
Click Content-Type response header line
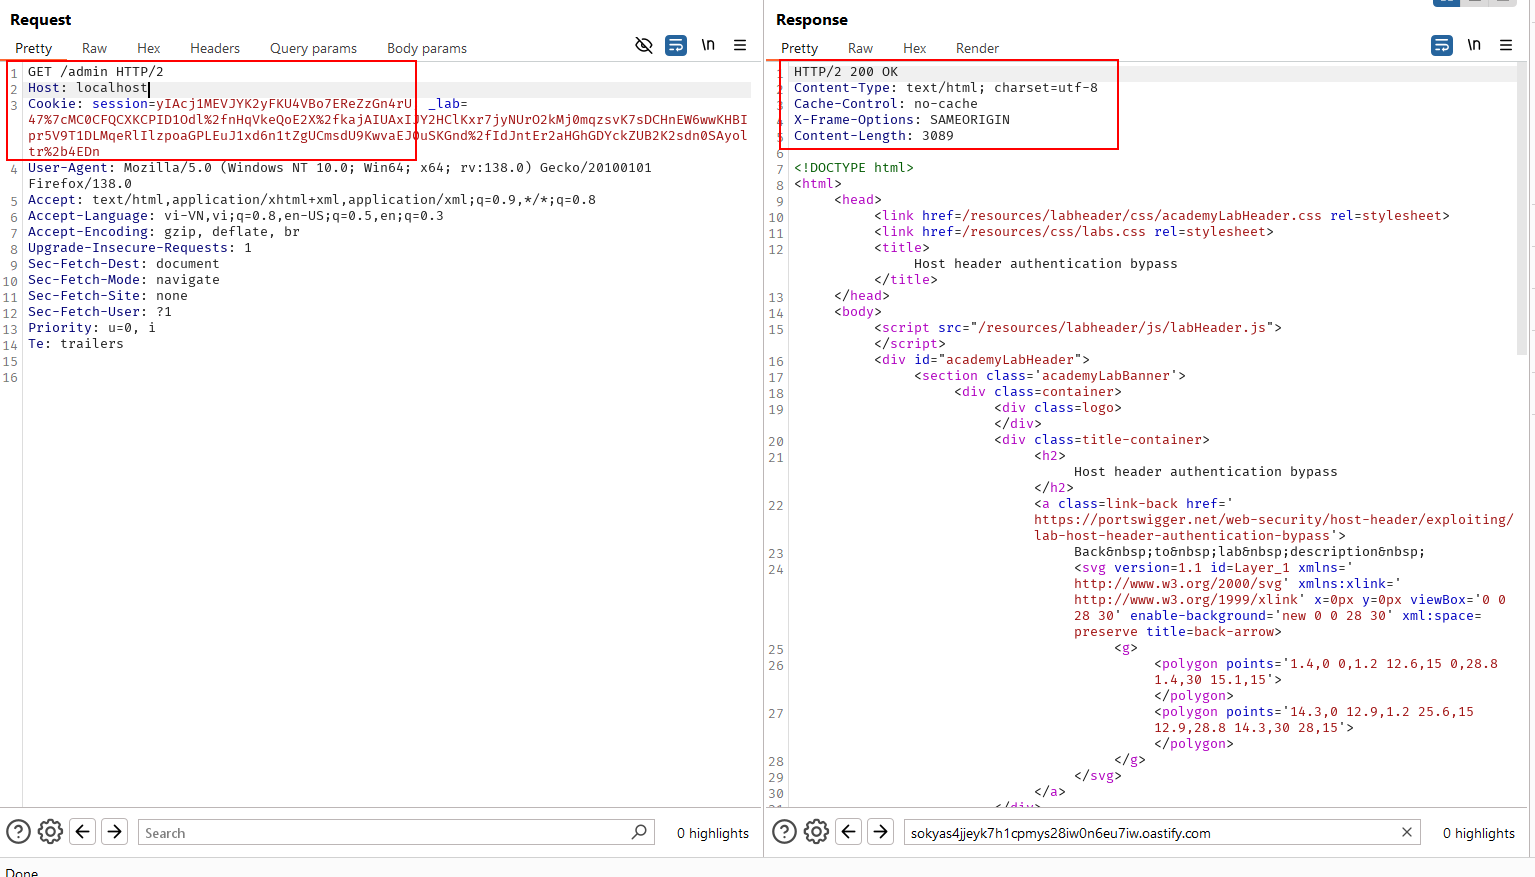[x=946, y=88]
